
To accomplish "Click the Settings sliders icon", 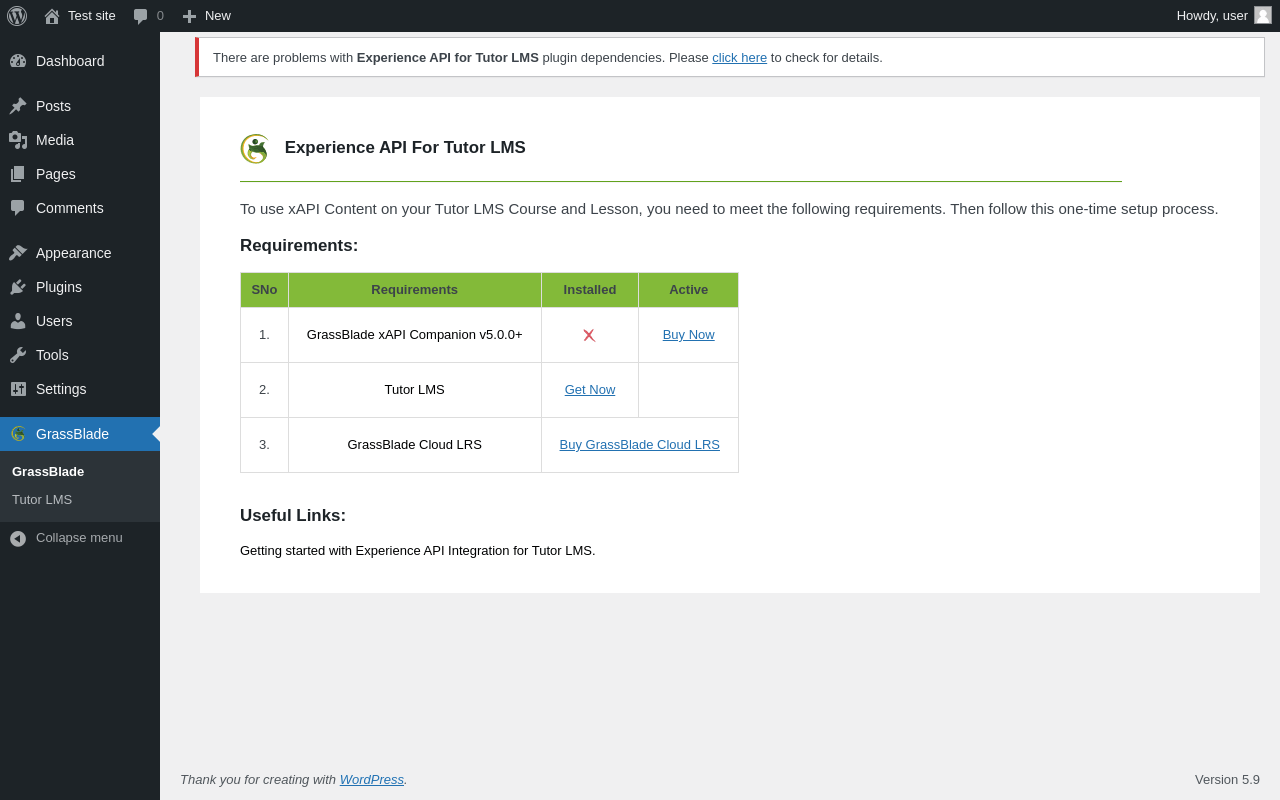I will (18, 389).
